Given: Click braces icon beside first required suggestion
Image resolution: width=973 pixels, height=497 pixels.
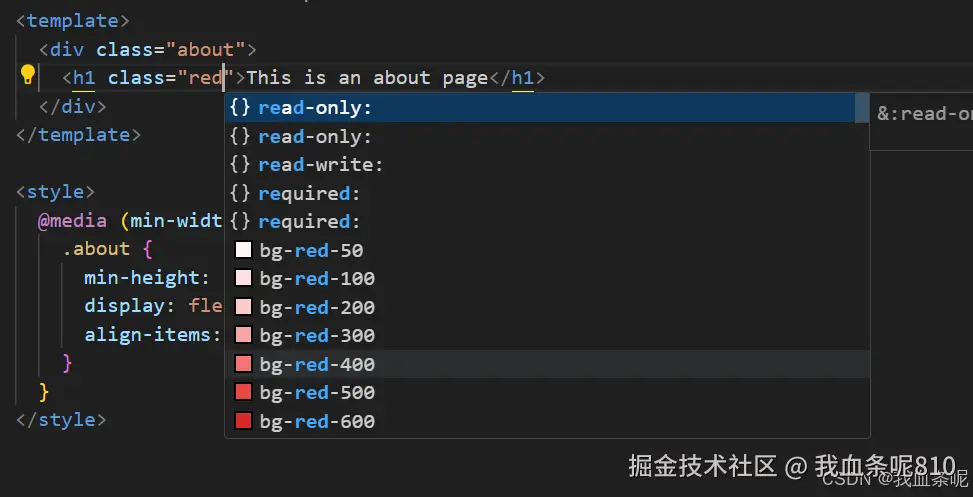Looking at the screenshot, I should 240,193.
